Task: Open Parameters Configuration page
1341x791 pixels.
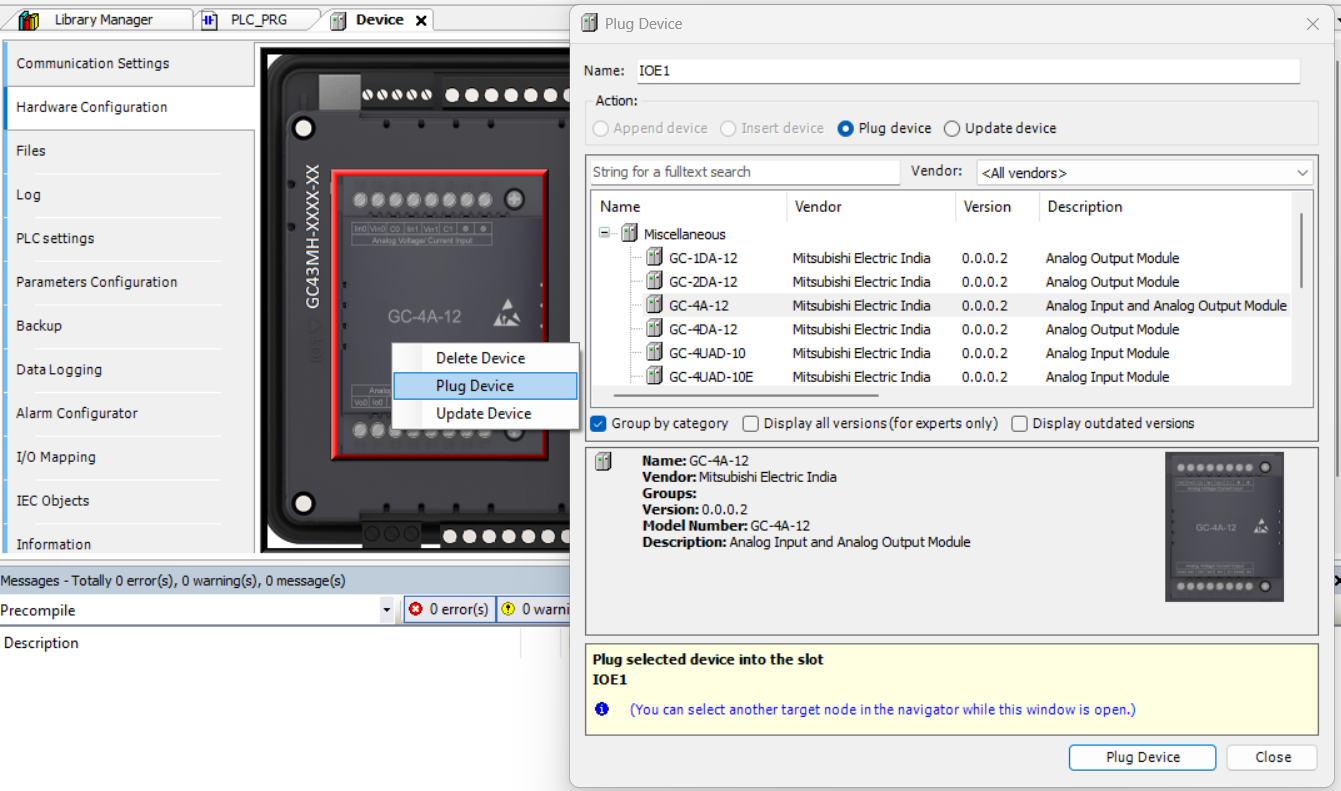Action: click(x=130, y=282)
